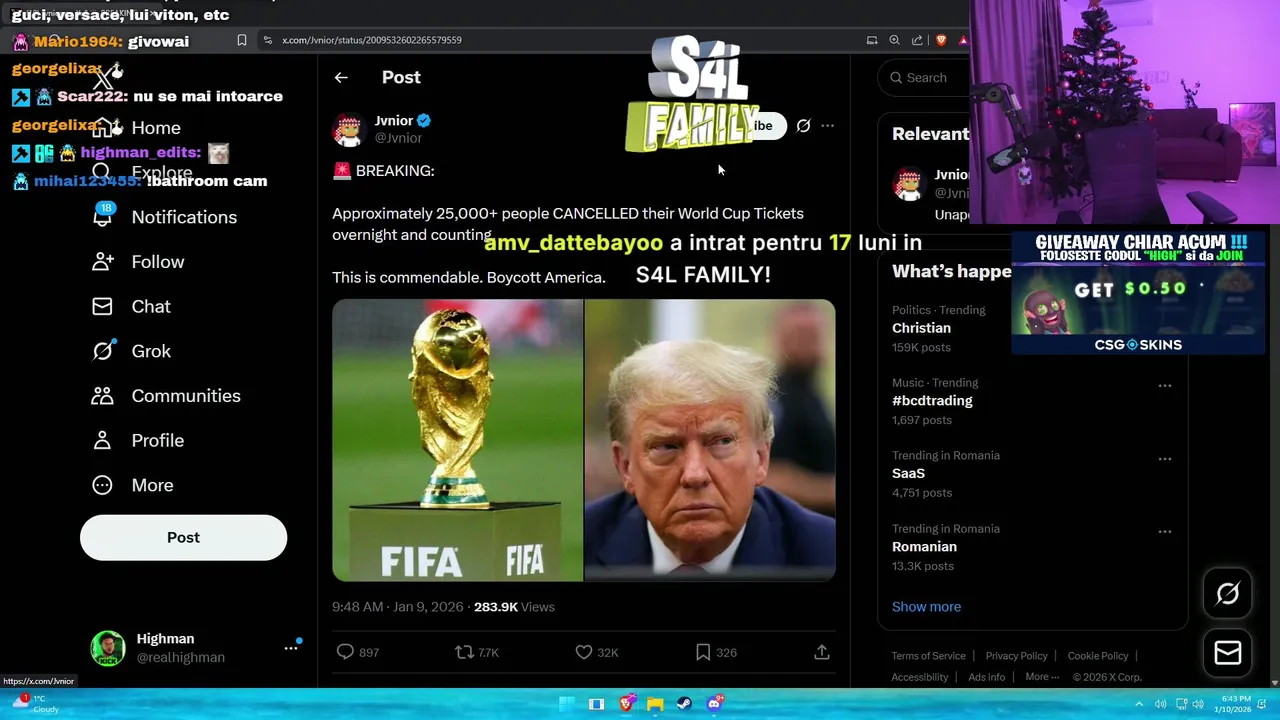Open Discord from the taskbar
The width and height of the screenshot is (1280, 720).
(715, 704)
